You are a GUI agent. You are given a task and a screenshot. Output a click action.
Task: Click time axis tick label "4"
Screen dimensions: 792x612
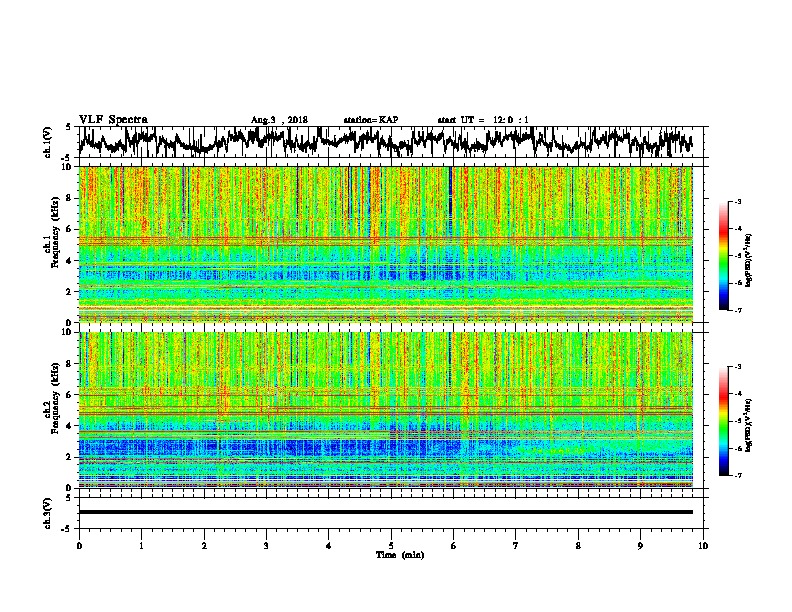pyautogui.click(x=329, y=546)
